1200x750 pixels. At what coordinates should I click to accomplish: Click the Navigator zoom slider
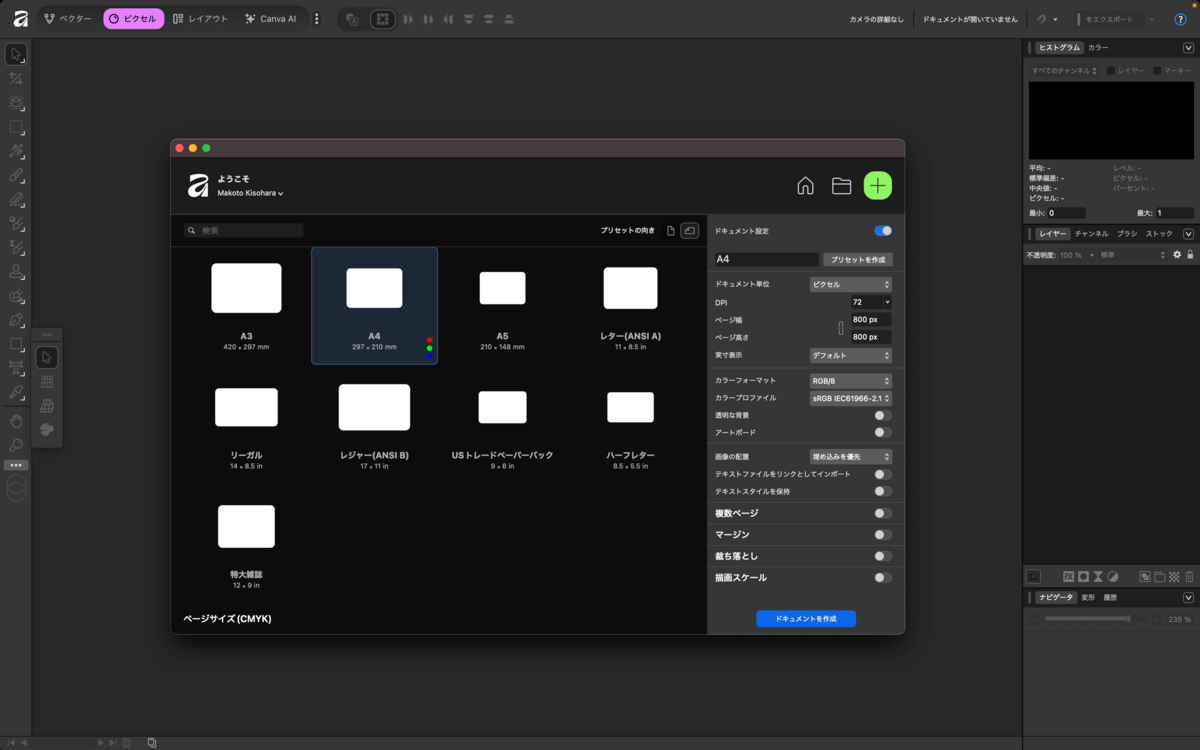click(1095, 620)
